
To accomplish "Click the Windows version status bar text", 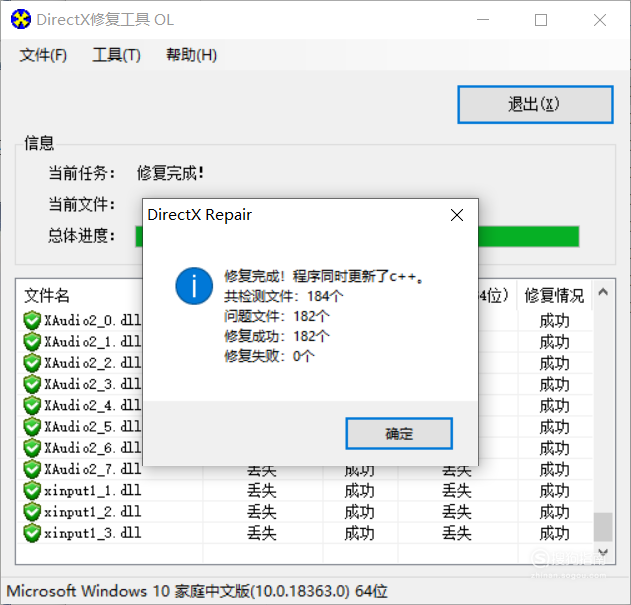I will pos(197,591).
